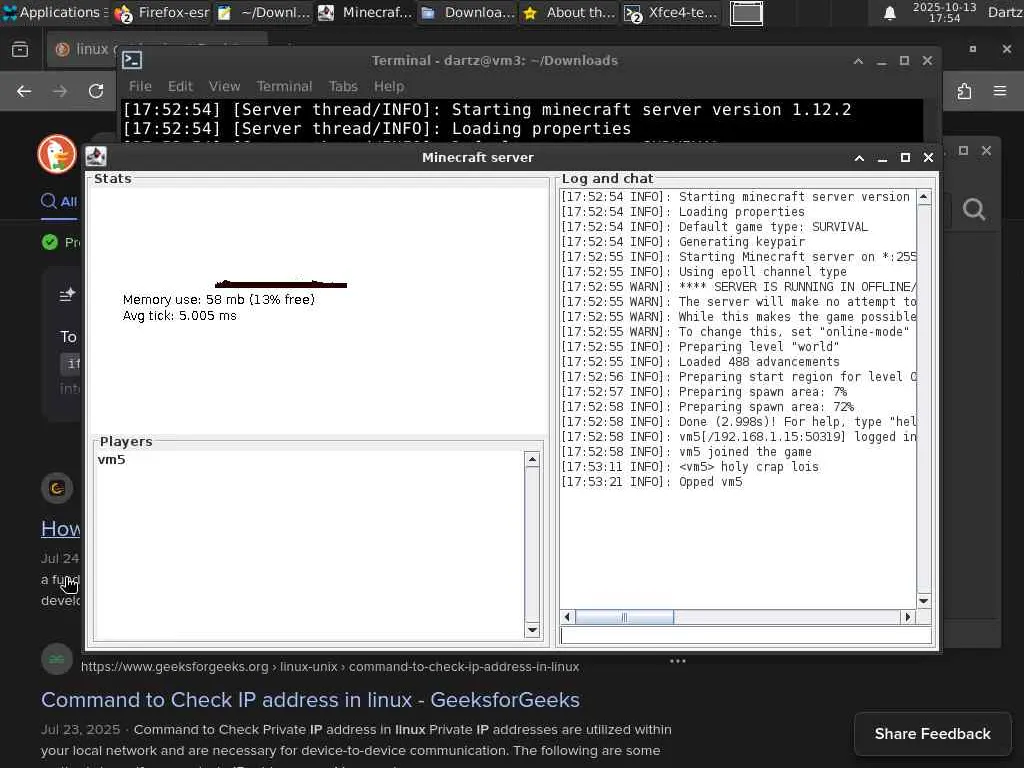Click the log horizontal scrollbar thumb
Image resolution: width=1024 pixels, height=768 pixels.
coord(624,617)
